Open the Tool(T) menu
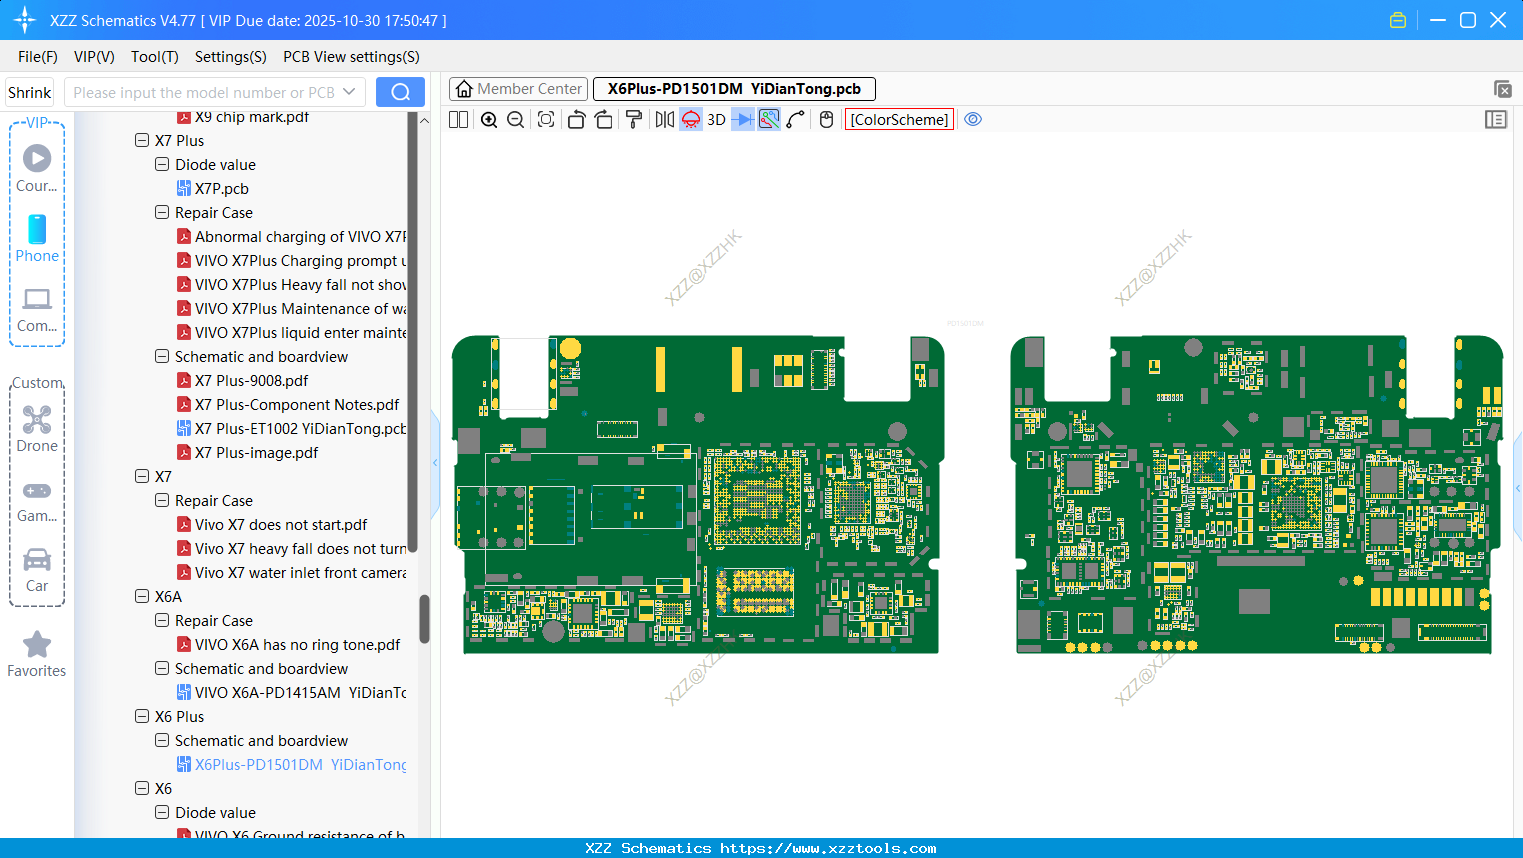This screenshot has height=858, width=1523. pyautogui.click(x=154, y=57)
